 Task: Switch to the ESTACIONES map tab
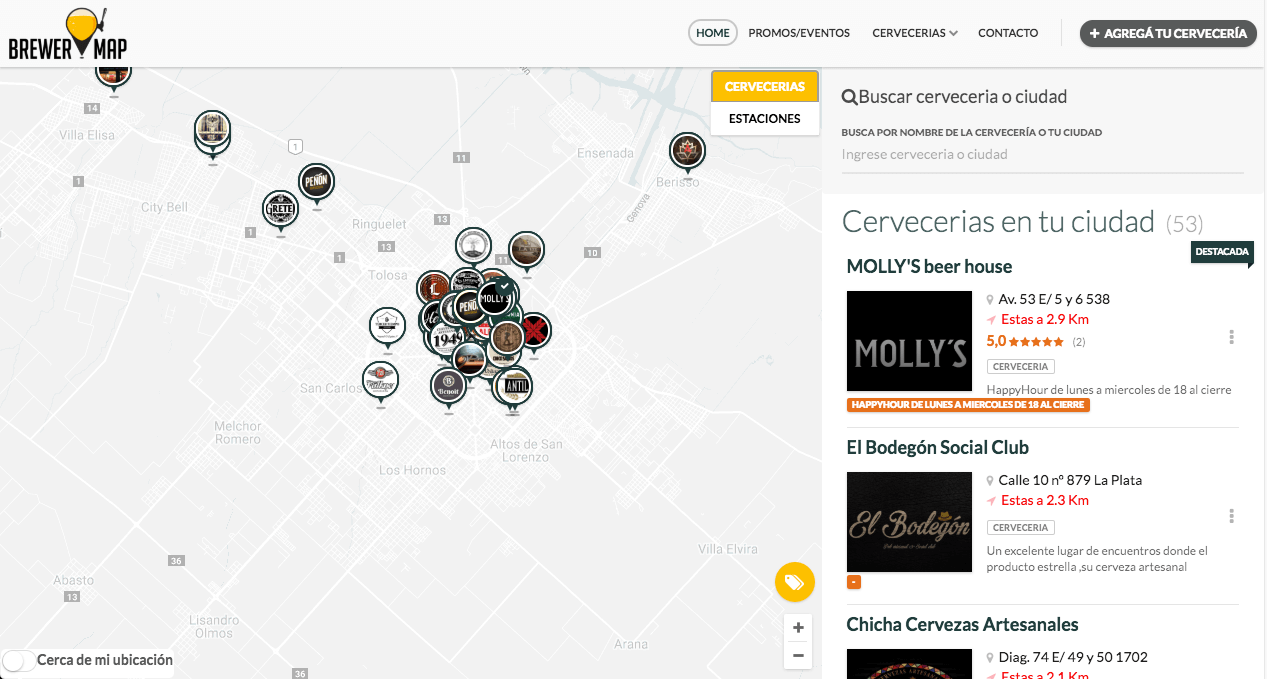(x=765, y=119)
